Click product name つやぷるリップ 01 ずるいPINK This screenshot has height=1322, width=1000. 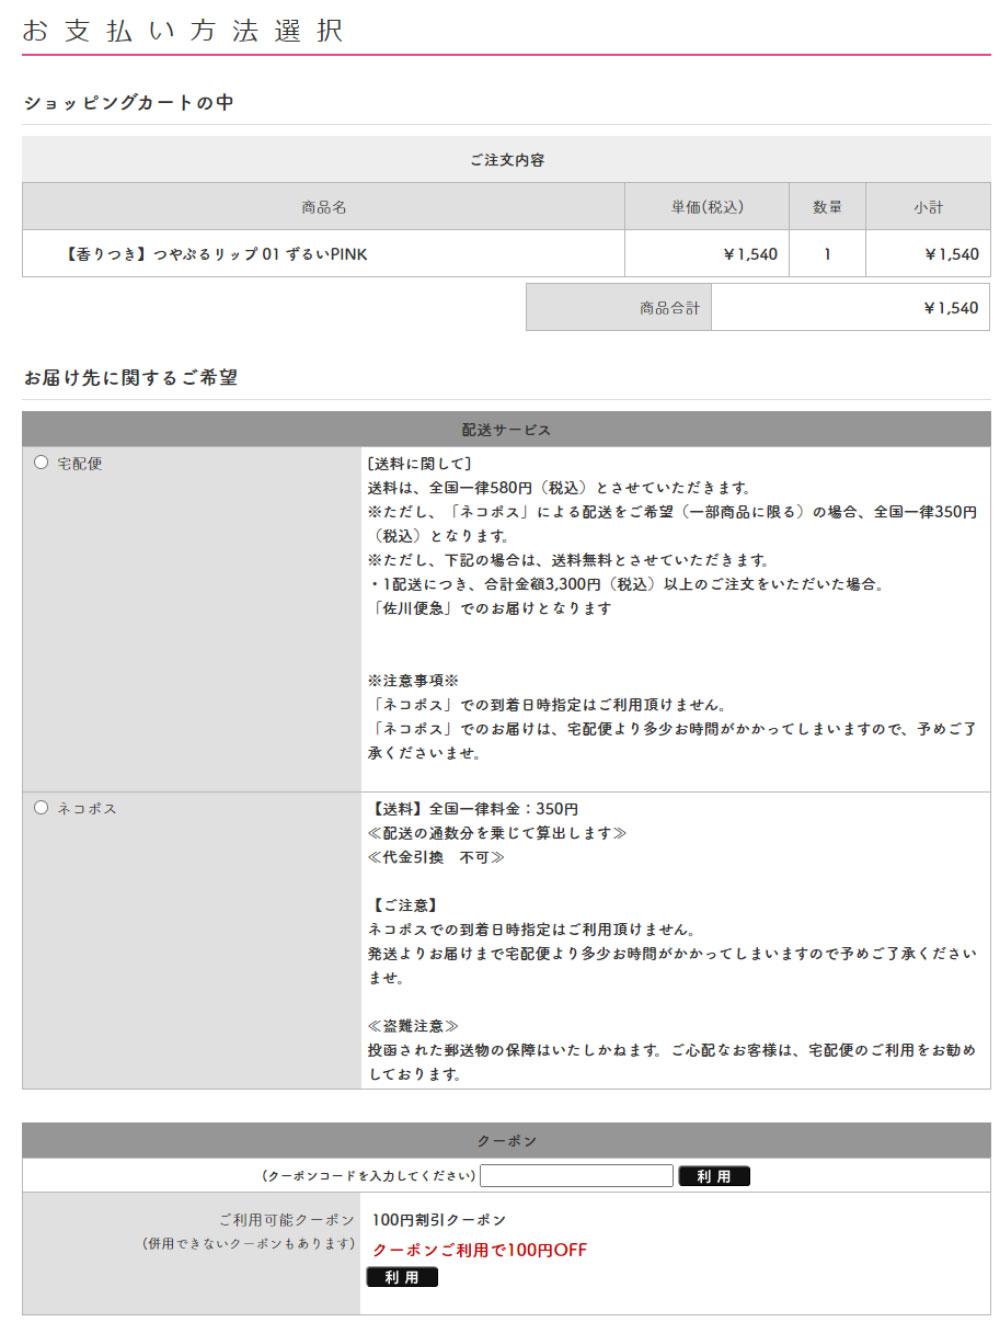tap(217, 254)
